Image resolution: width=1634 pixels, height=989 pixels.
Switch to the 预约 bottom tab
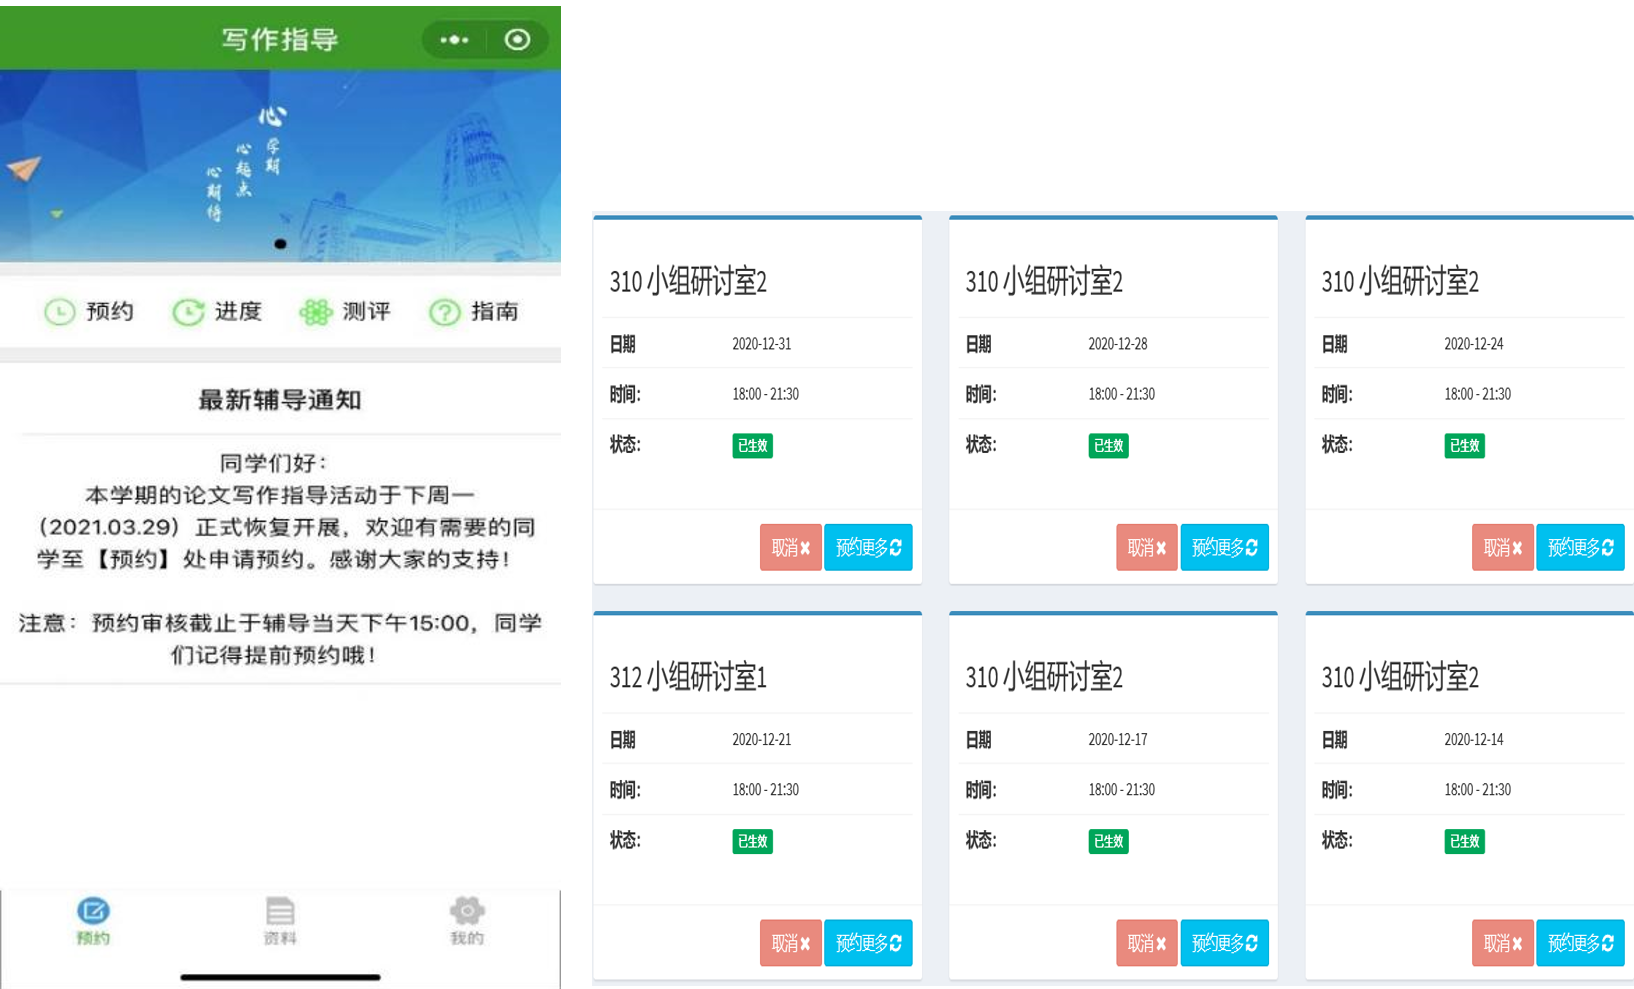pyautogui.click(x=93, y=920)
